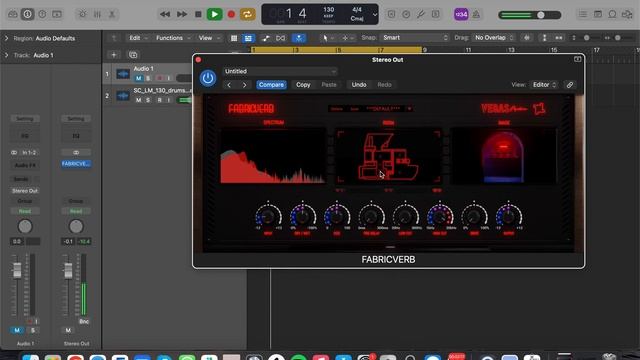Toggle FabricVerb plugin power button
Viewport: 640px width, 360px height.
208,78
